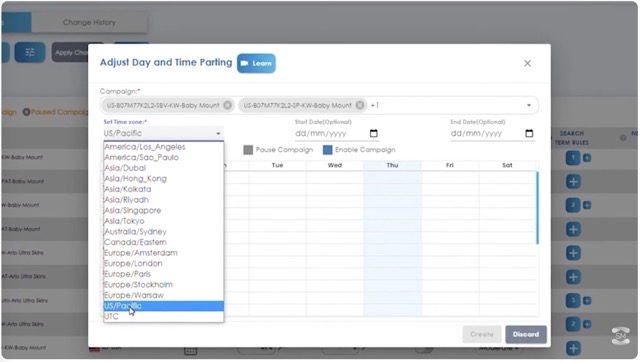Select the highlighted US/Pacific option
Screen dimensions: 640x362
coord(163,306)
